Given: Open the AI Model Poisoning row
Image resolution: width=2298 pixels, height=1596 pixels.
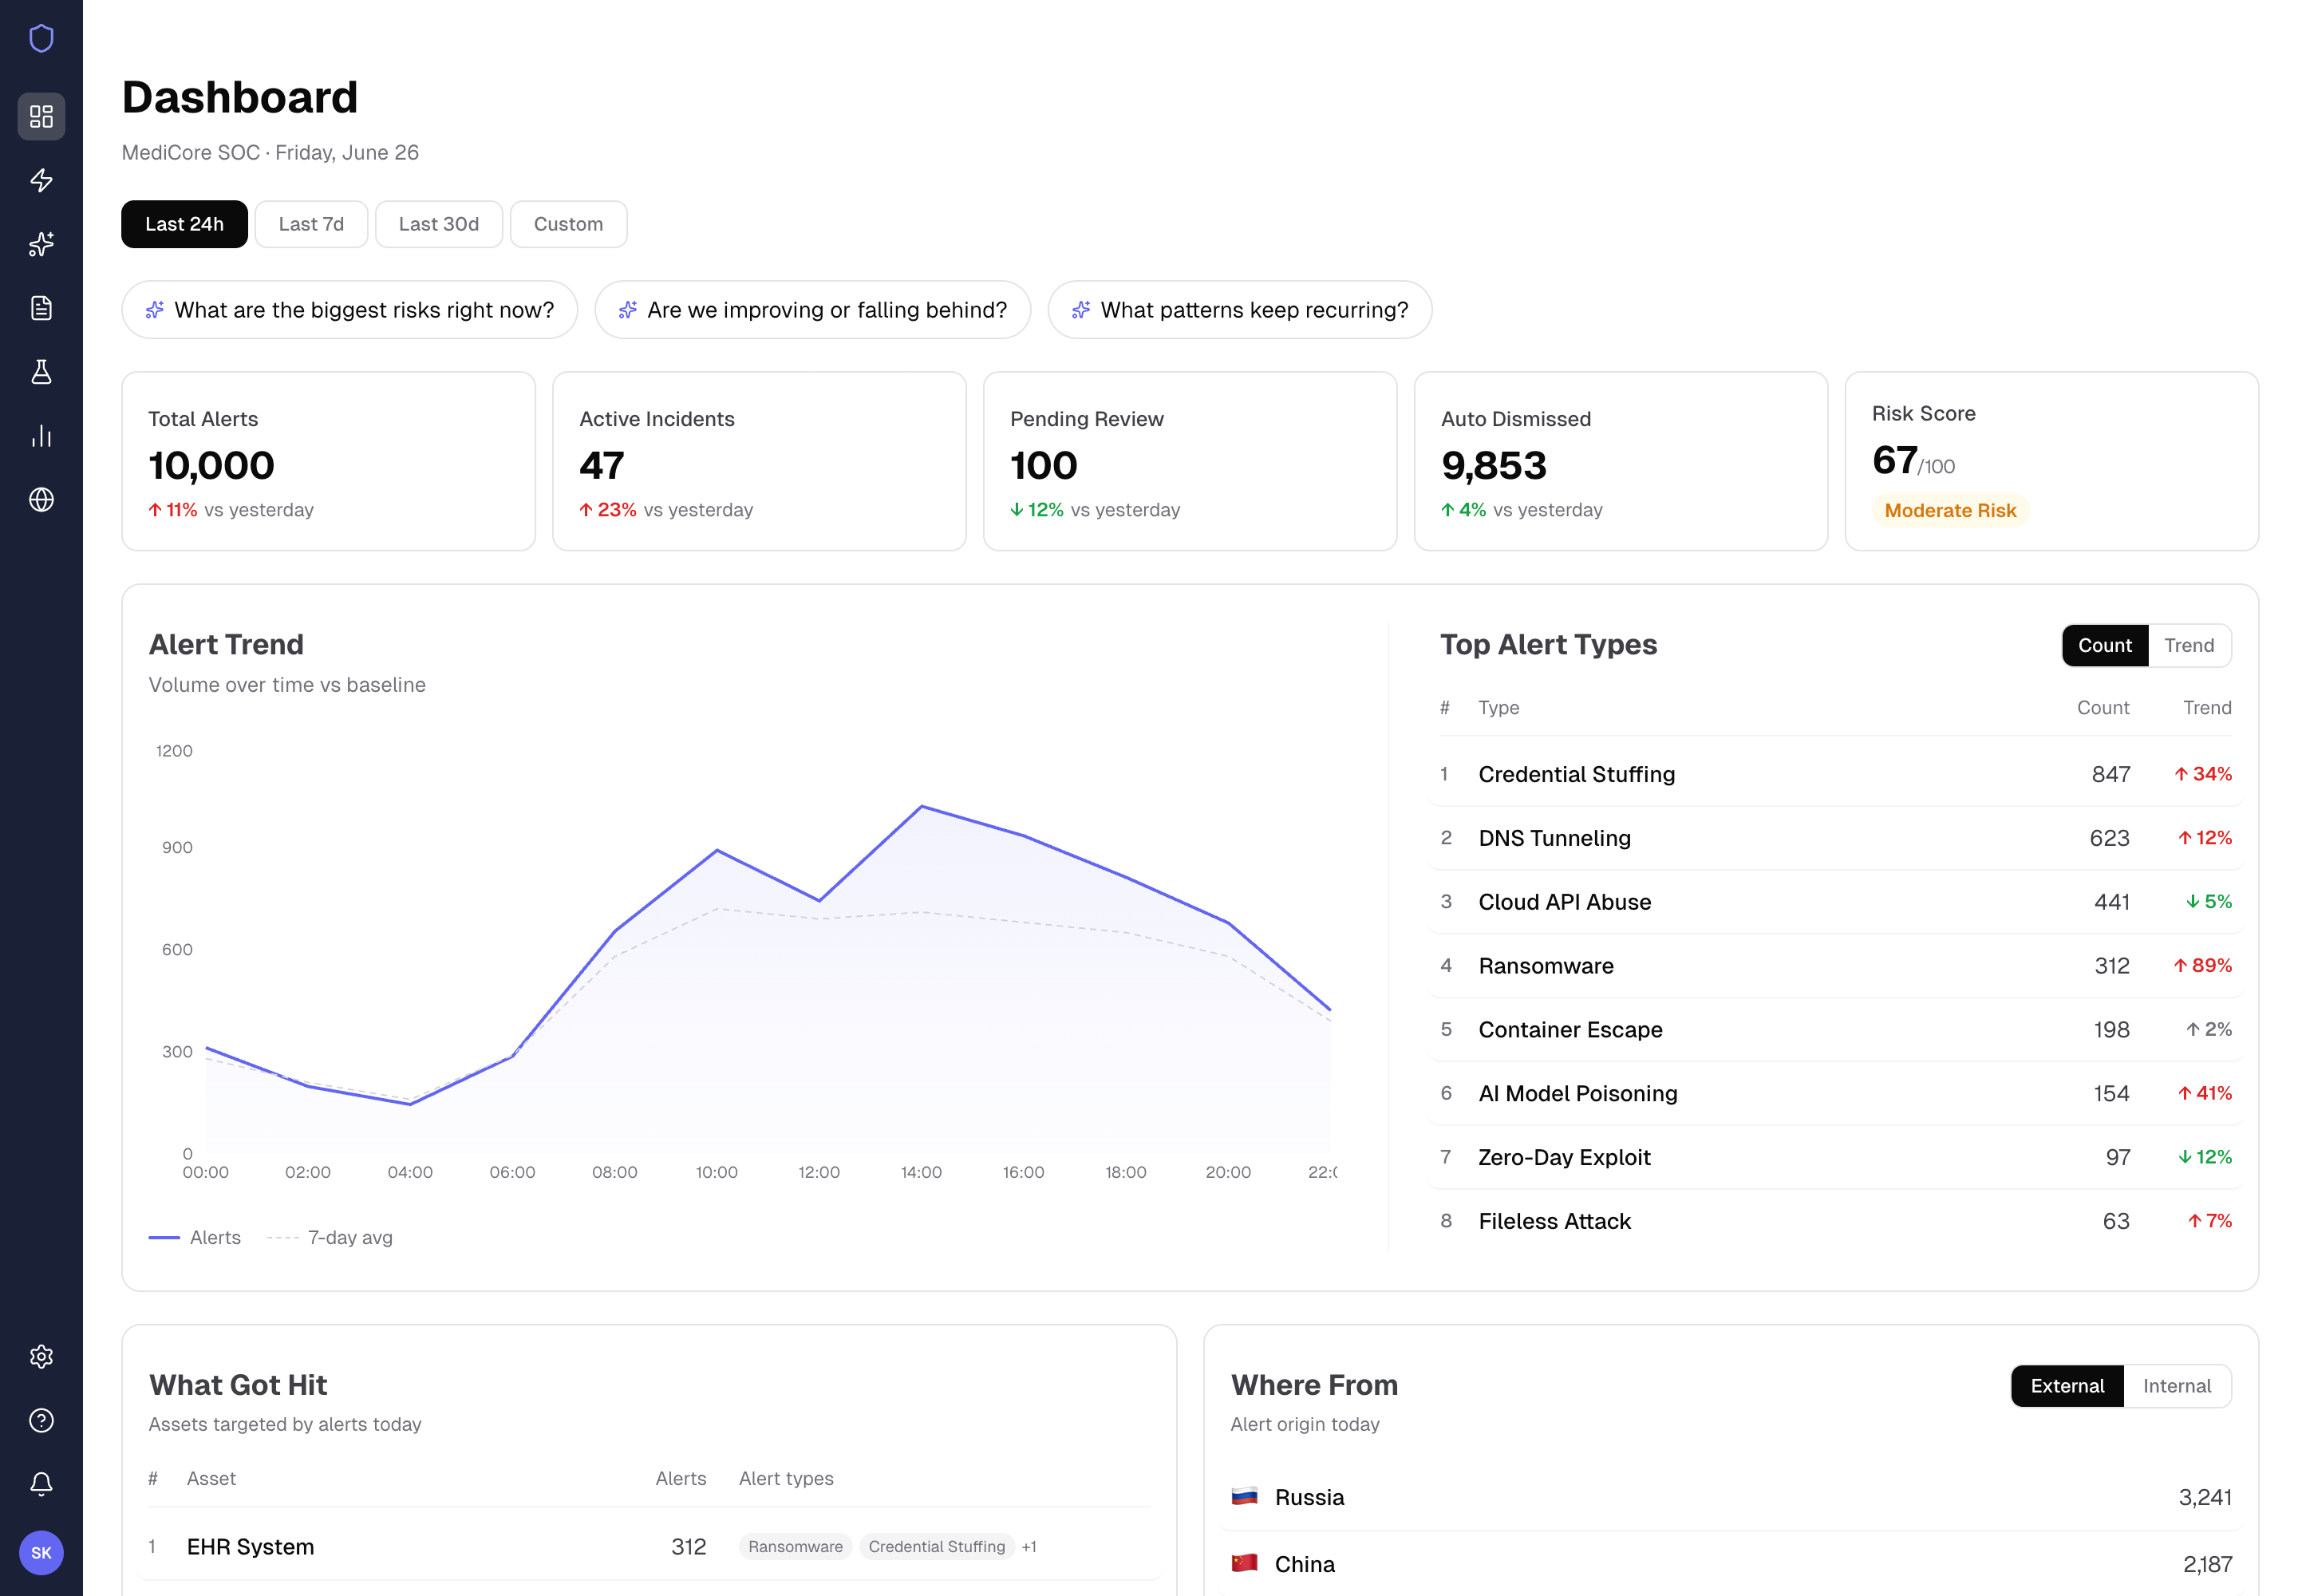Looking at the screenshot, I should click(1835, 1093).
